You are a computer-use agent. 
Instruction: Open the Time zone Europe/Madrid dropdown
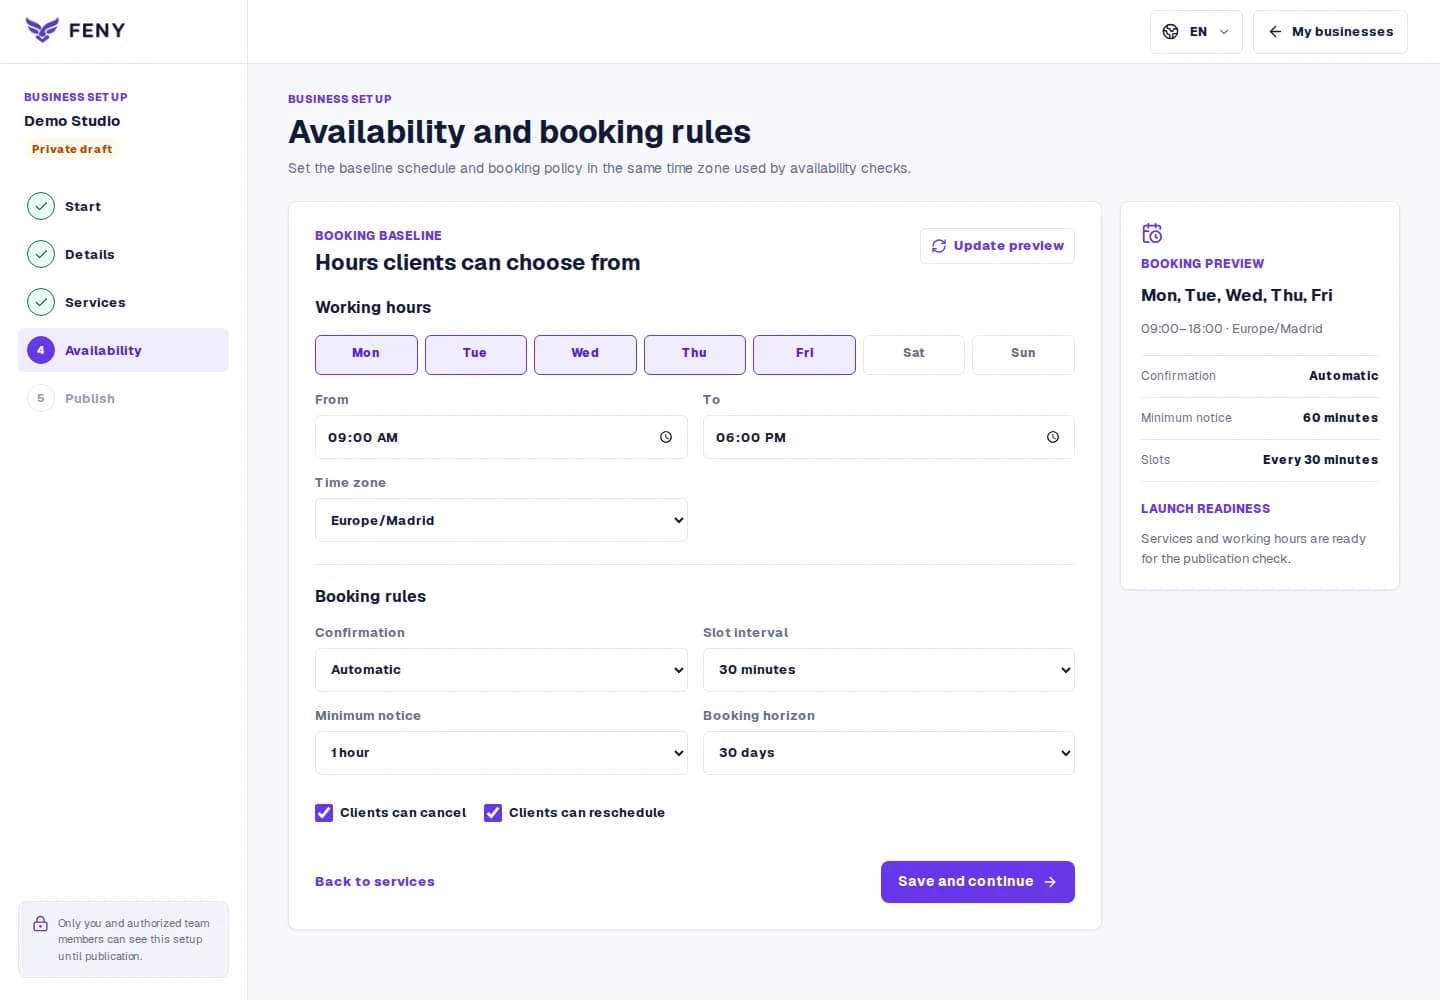click(x=501, y=520)
